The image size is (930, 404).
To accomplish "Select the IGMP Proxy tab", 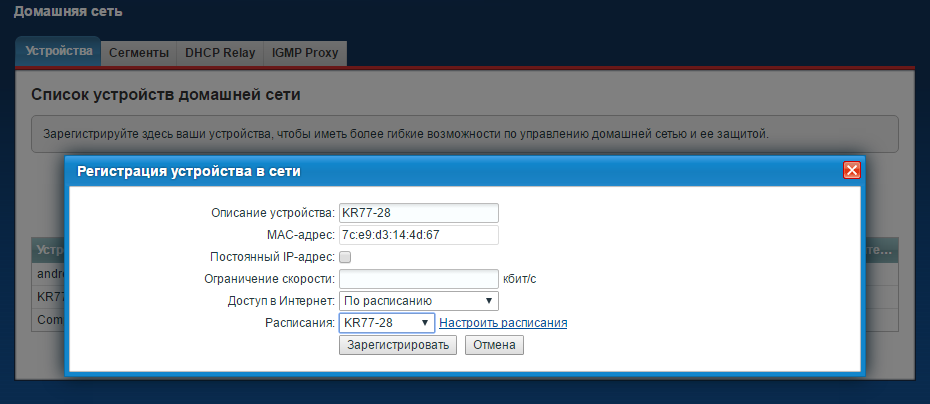I will coord(305,52).
